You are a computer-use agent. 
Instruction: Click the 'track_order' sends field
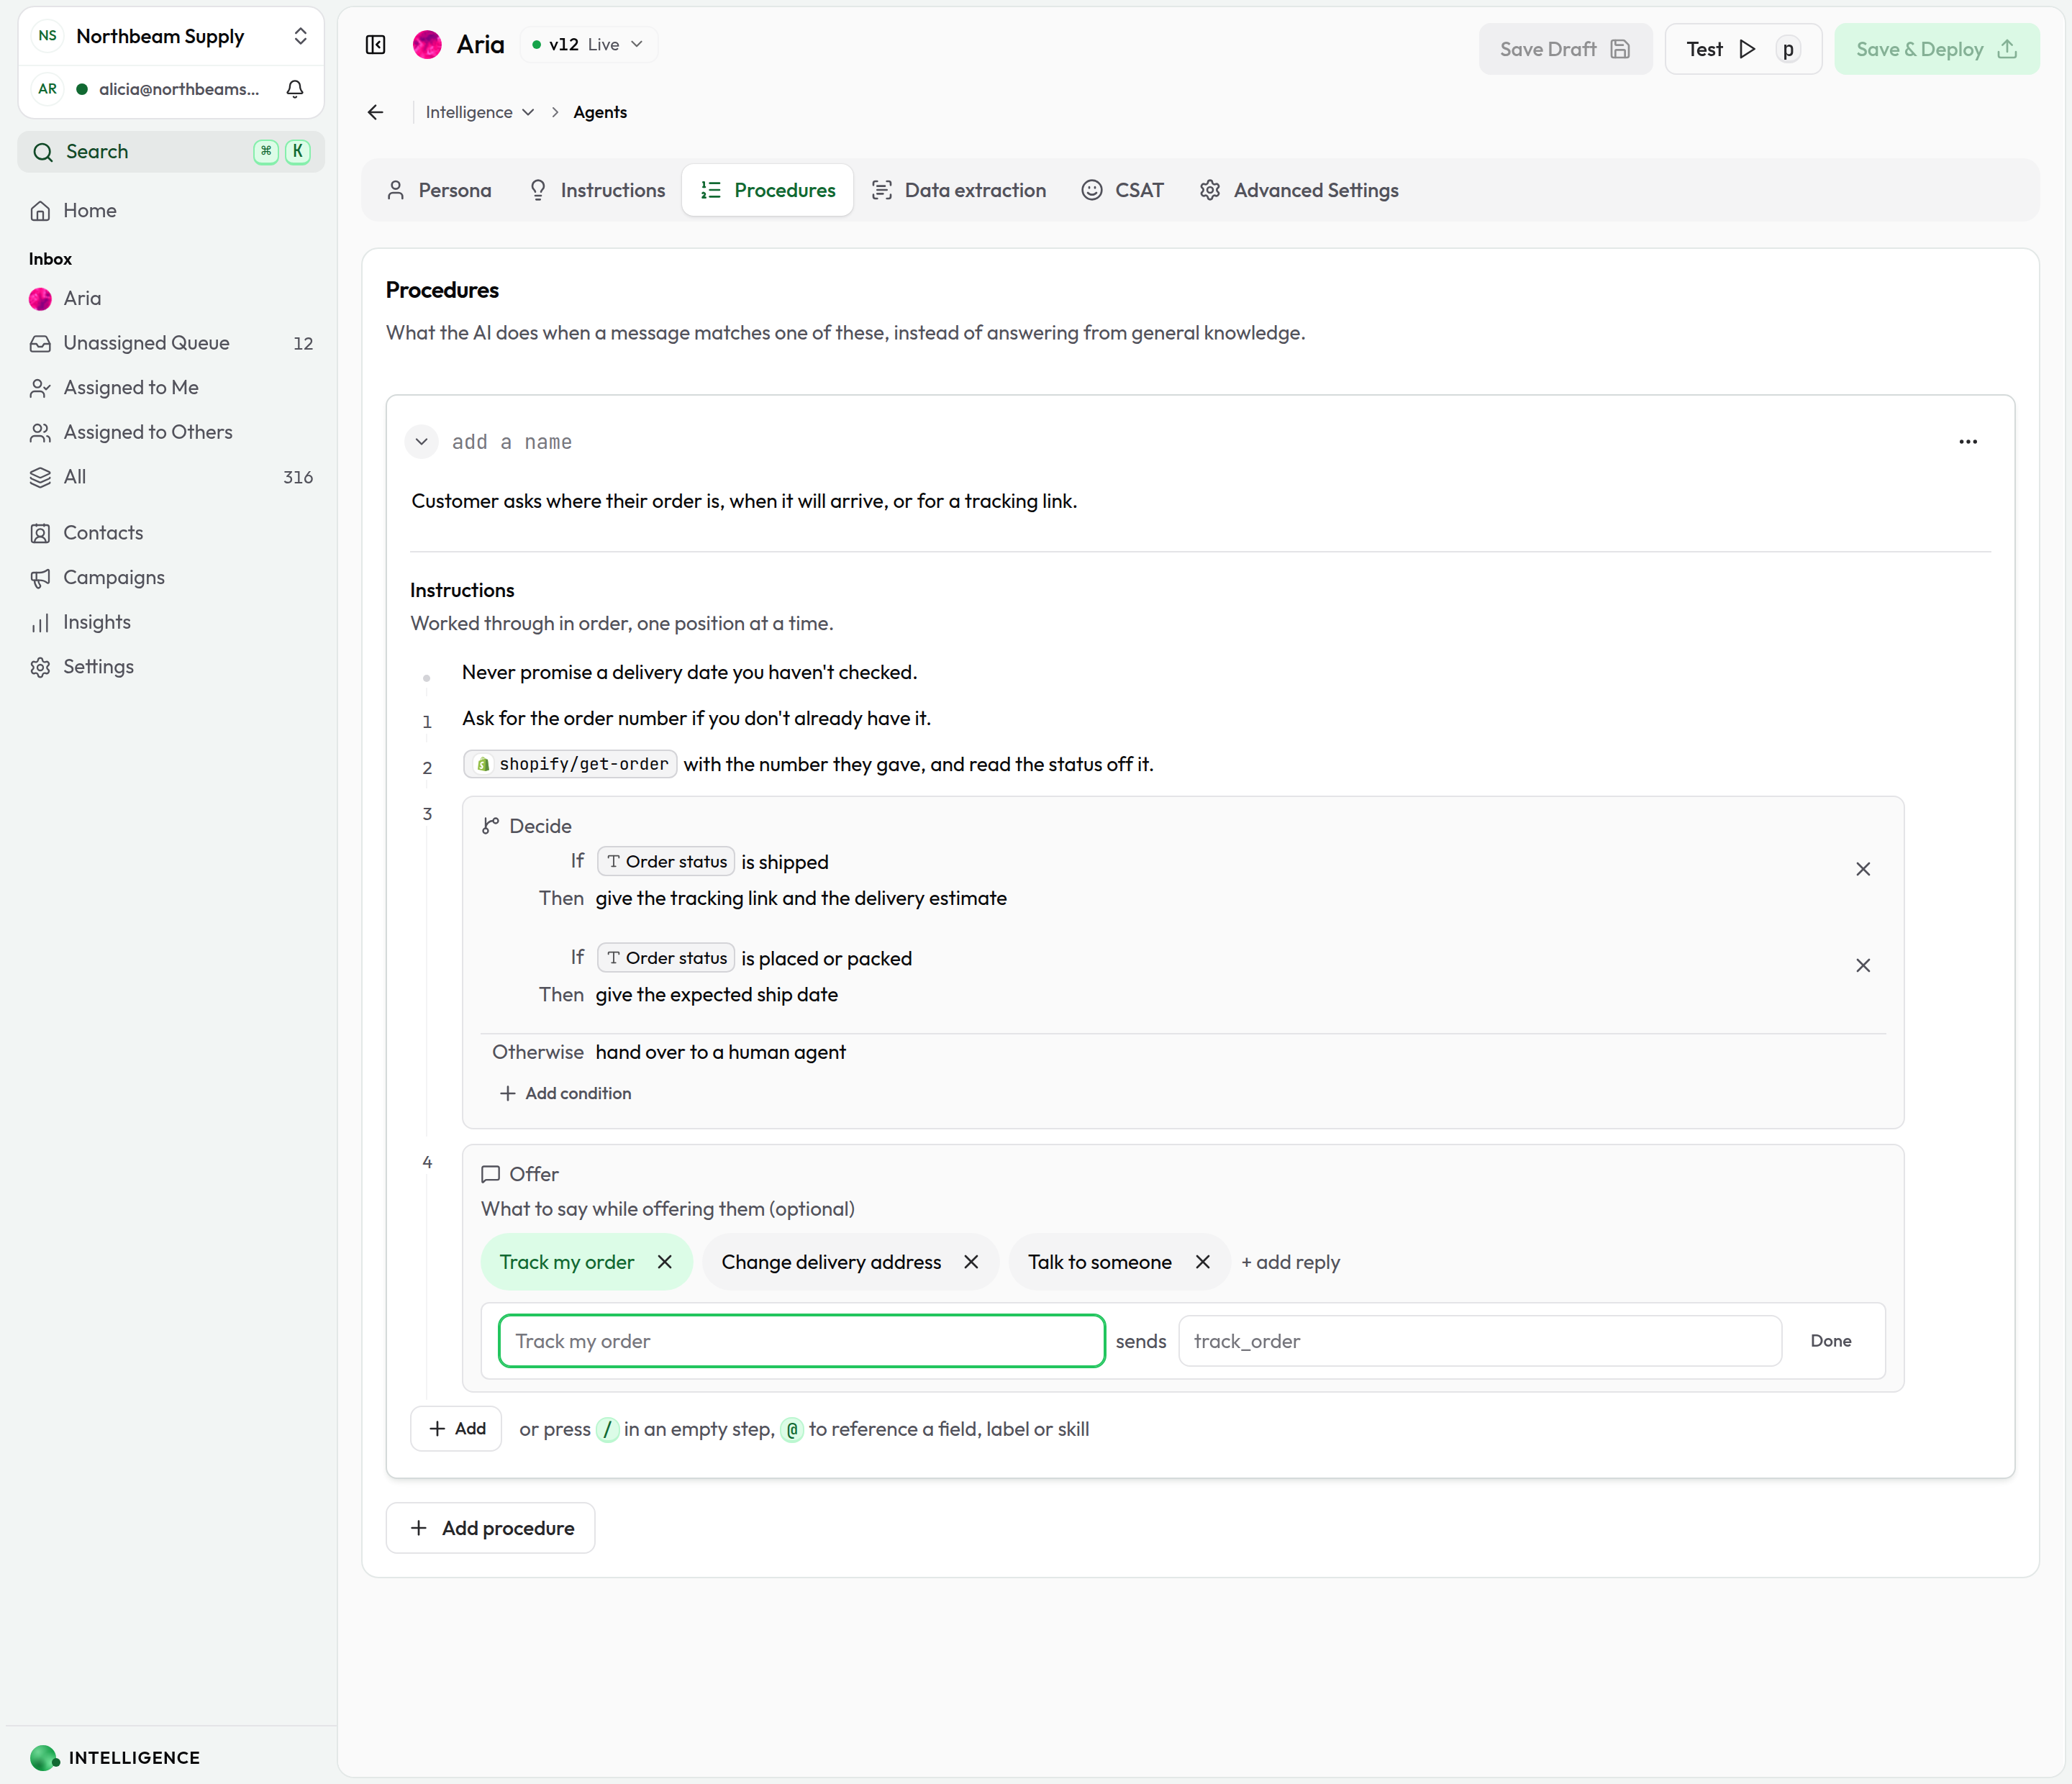pyautogui.click(x=1480, y=1341)
